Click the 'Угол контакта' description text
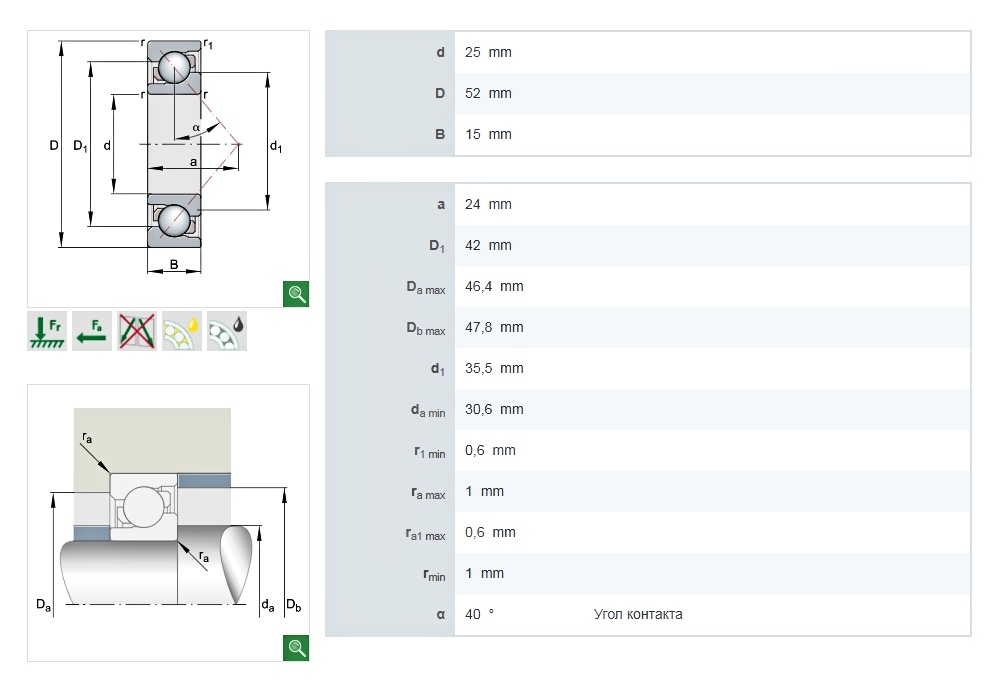Viewport: 1001px width, 691px height. click(x=637, y=614)
